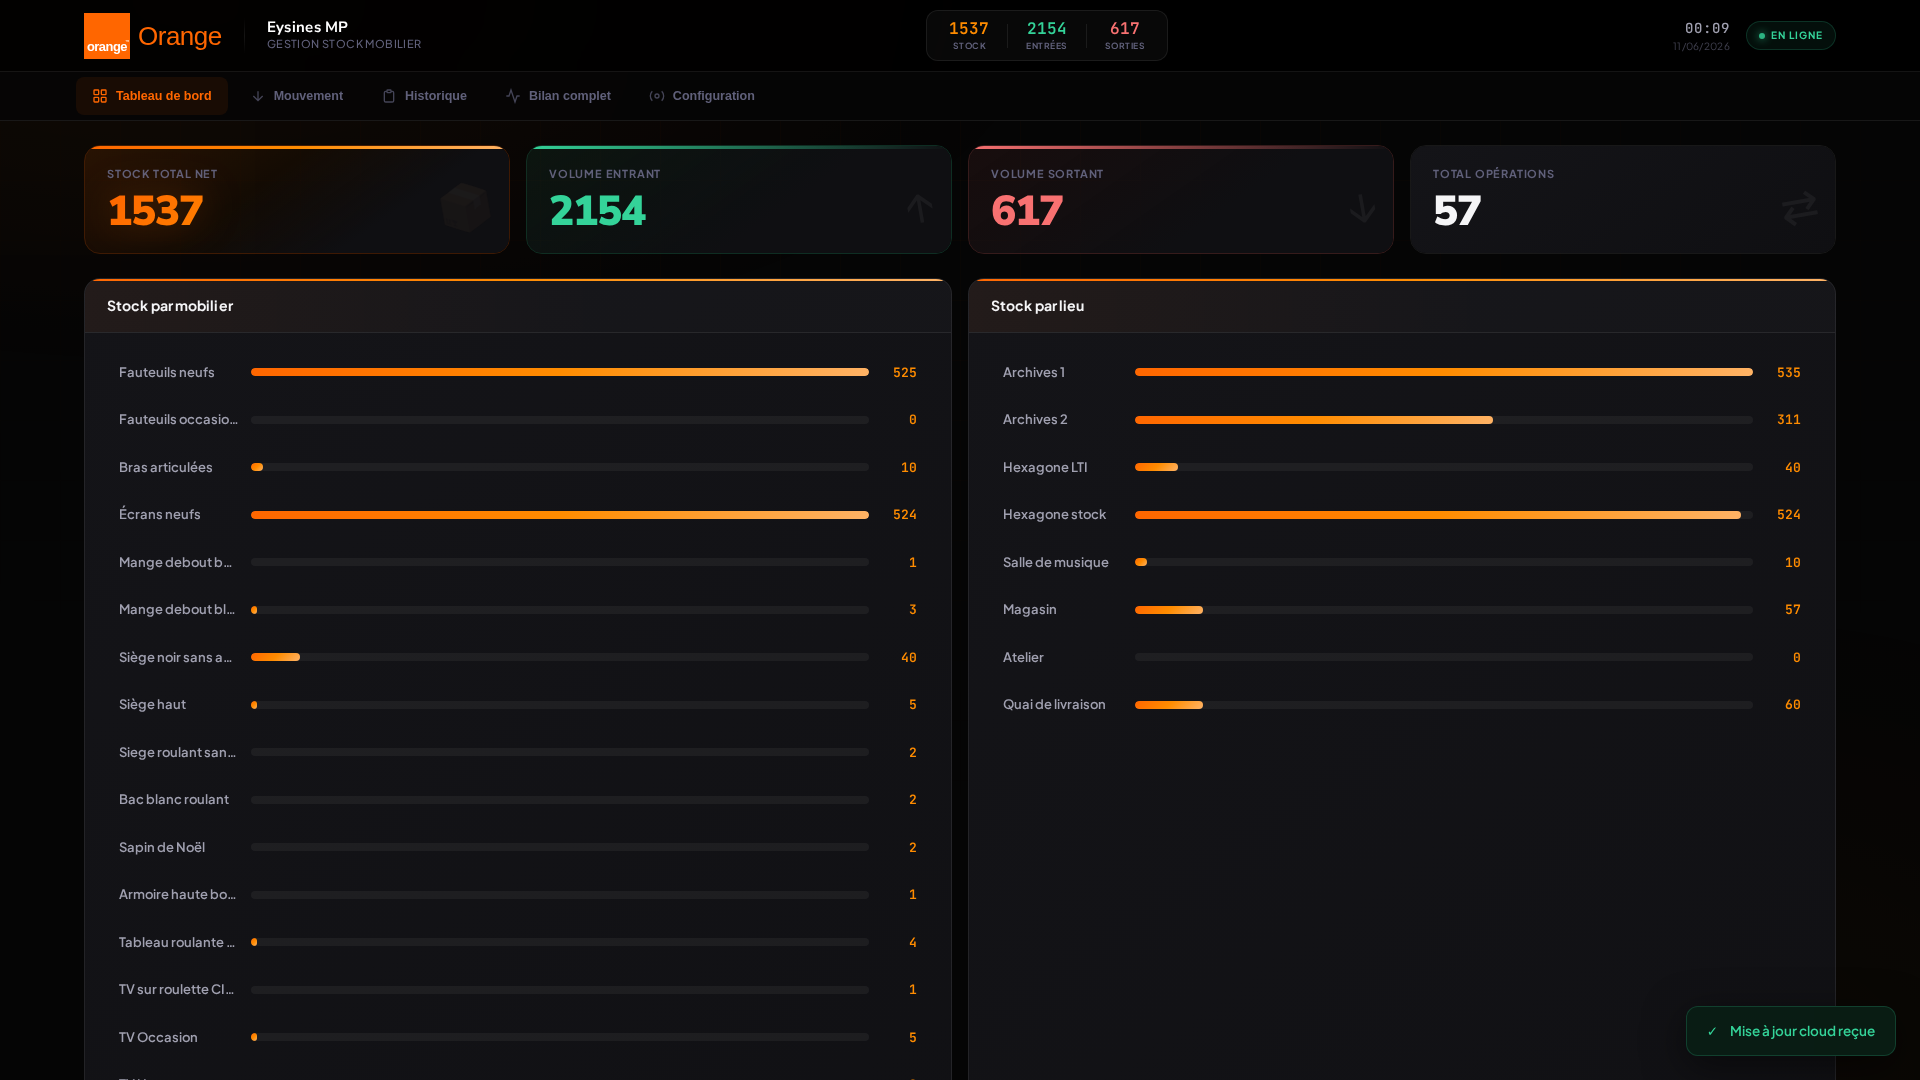Open the Configuration tab
This screenshot has width=1920, height=1080.
coord(702,96)
